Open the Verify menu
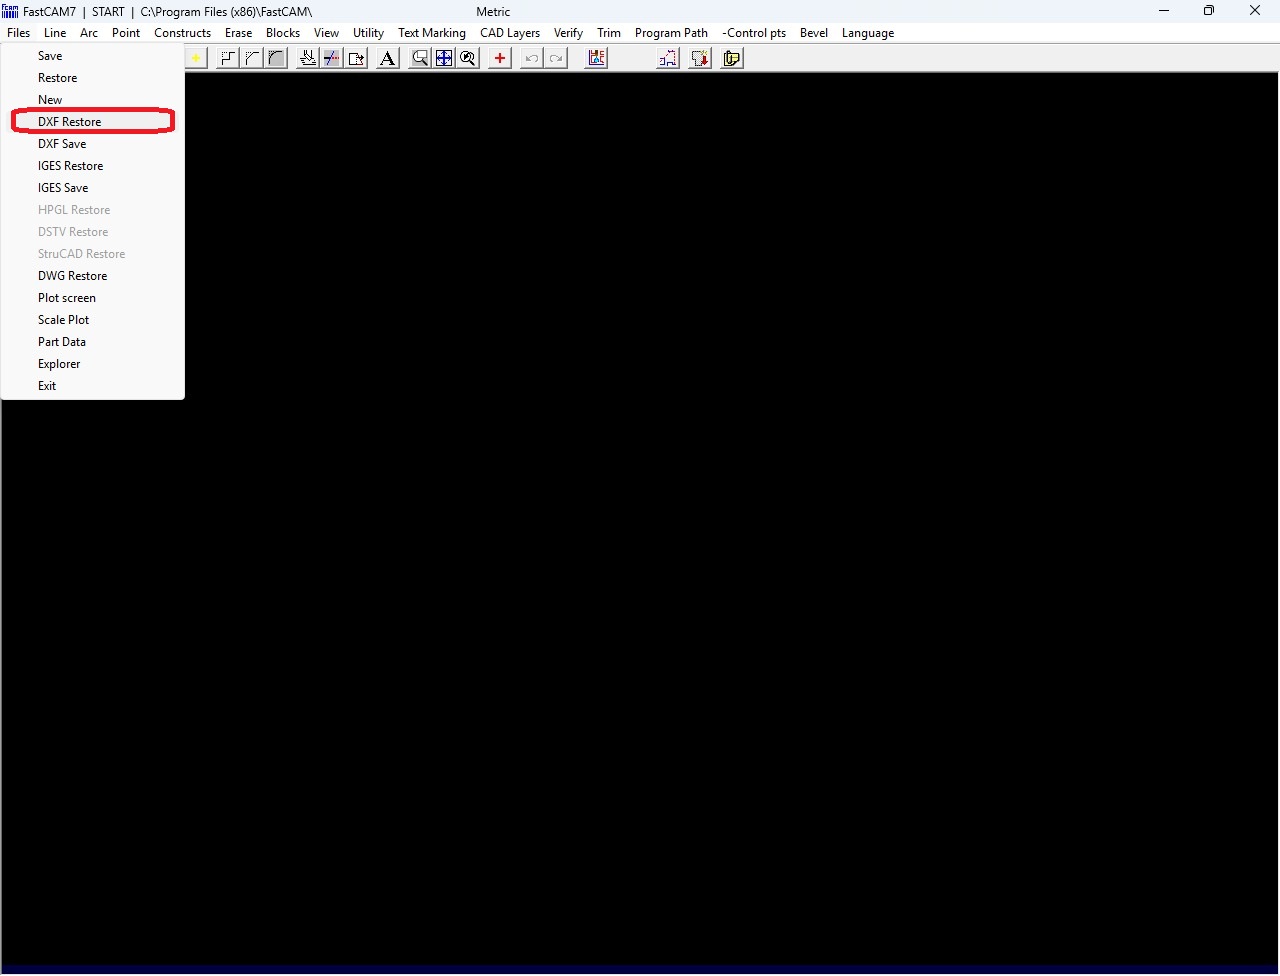Viewport: 1280px width, 976px height. 568,33
